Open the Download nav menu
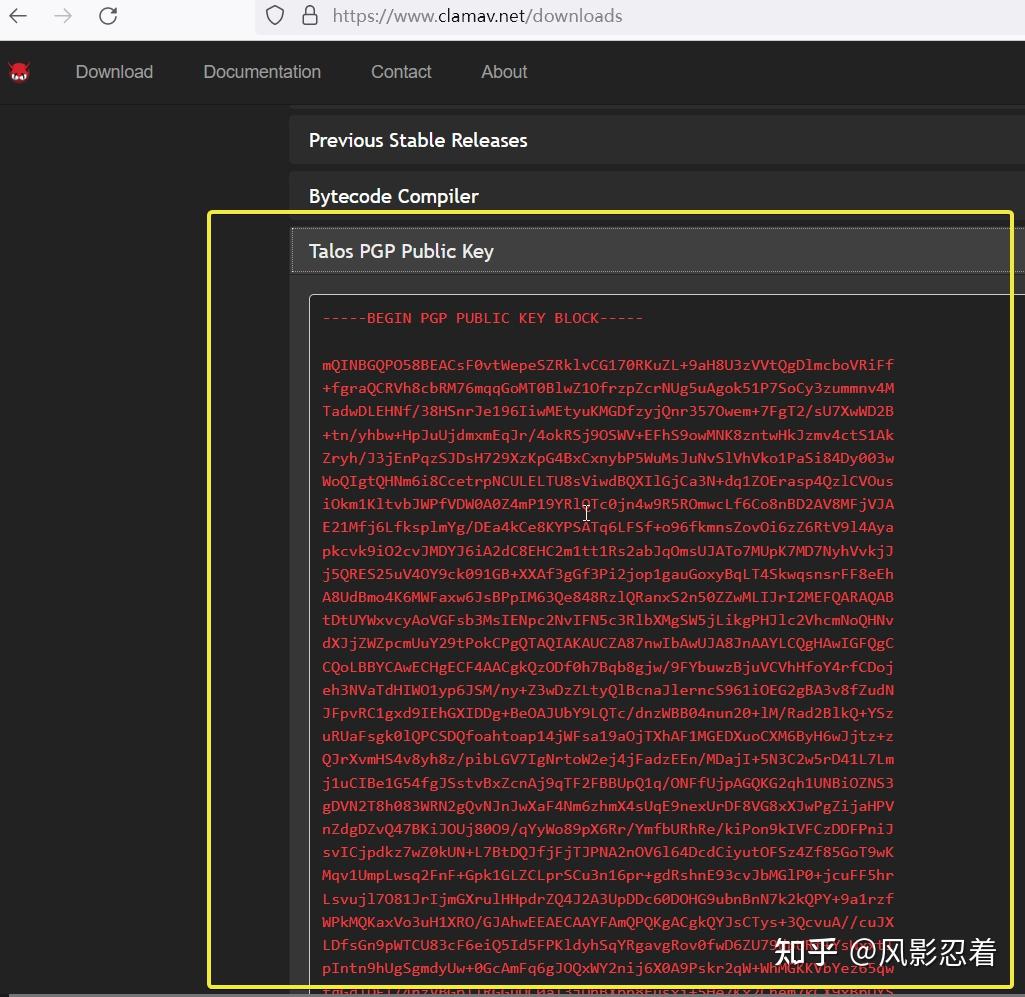The width and height of the screenshot is (1025, 997). point(114,72)
